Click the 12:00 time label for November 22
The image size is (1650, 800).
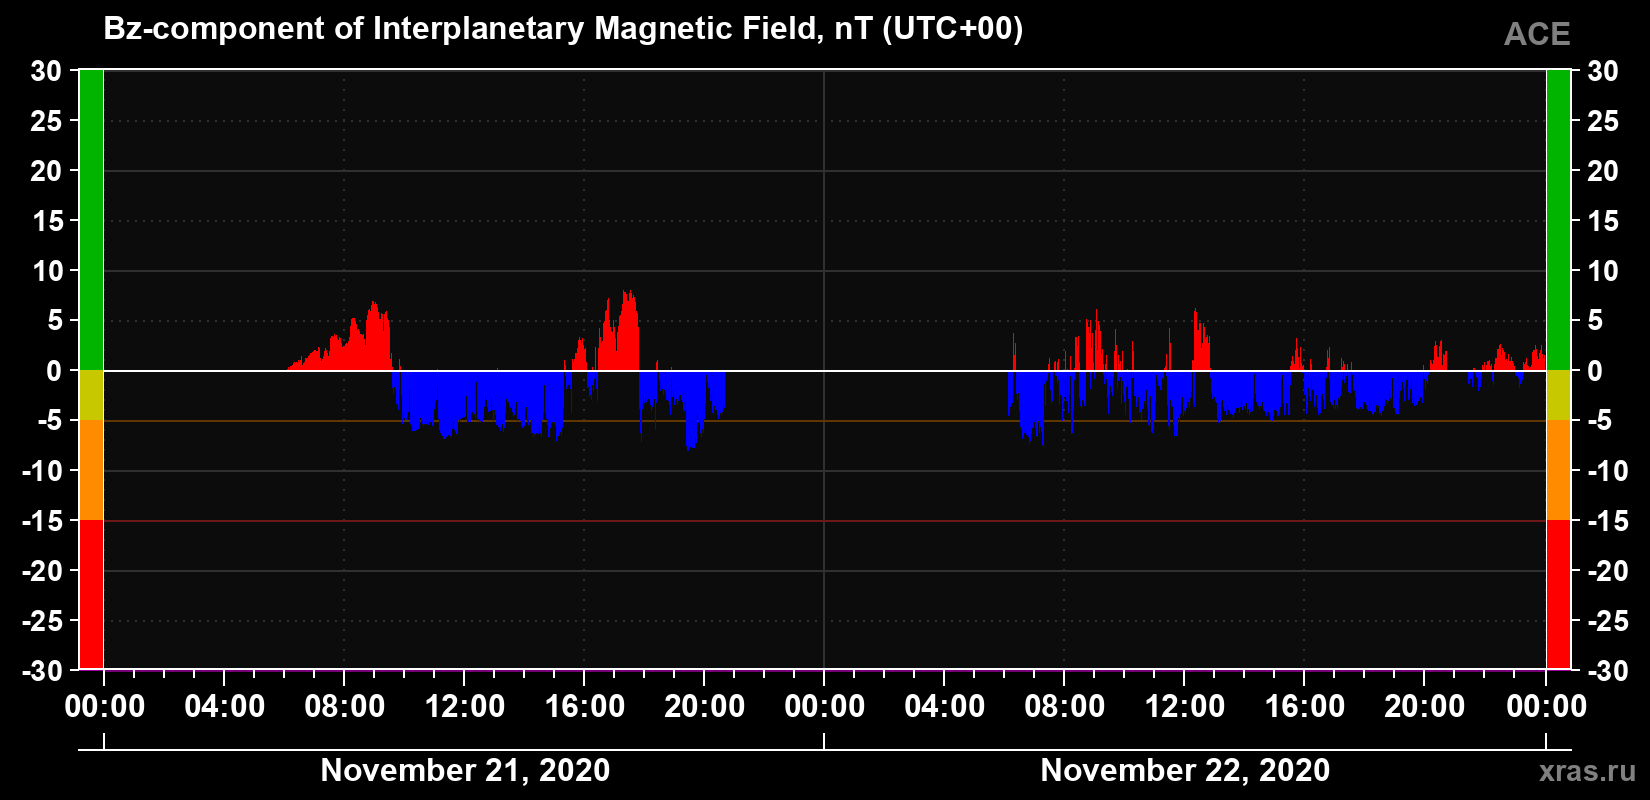pos(1184,707)
